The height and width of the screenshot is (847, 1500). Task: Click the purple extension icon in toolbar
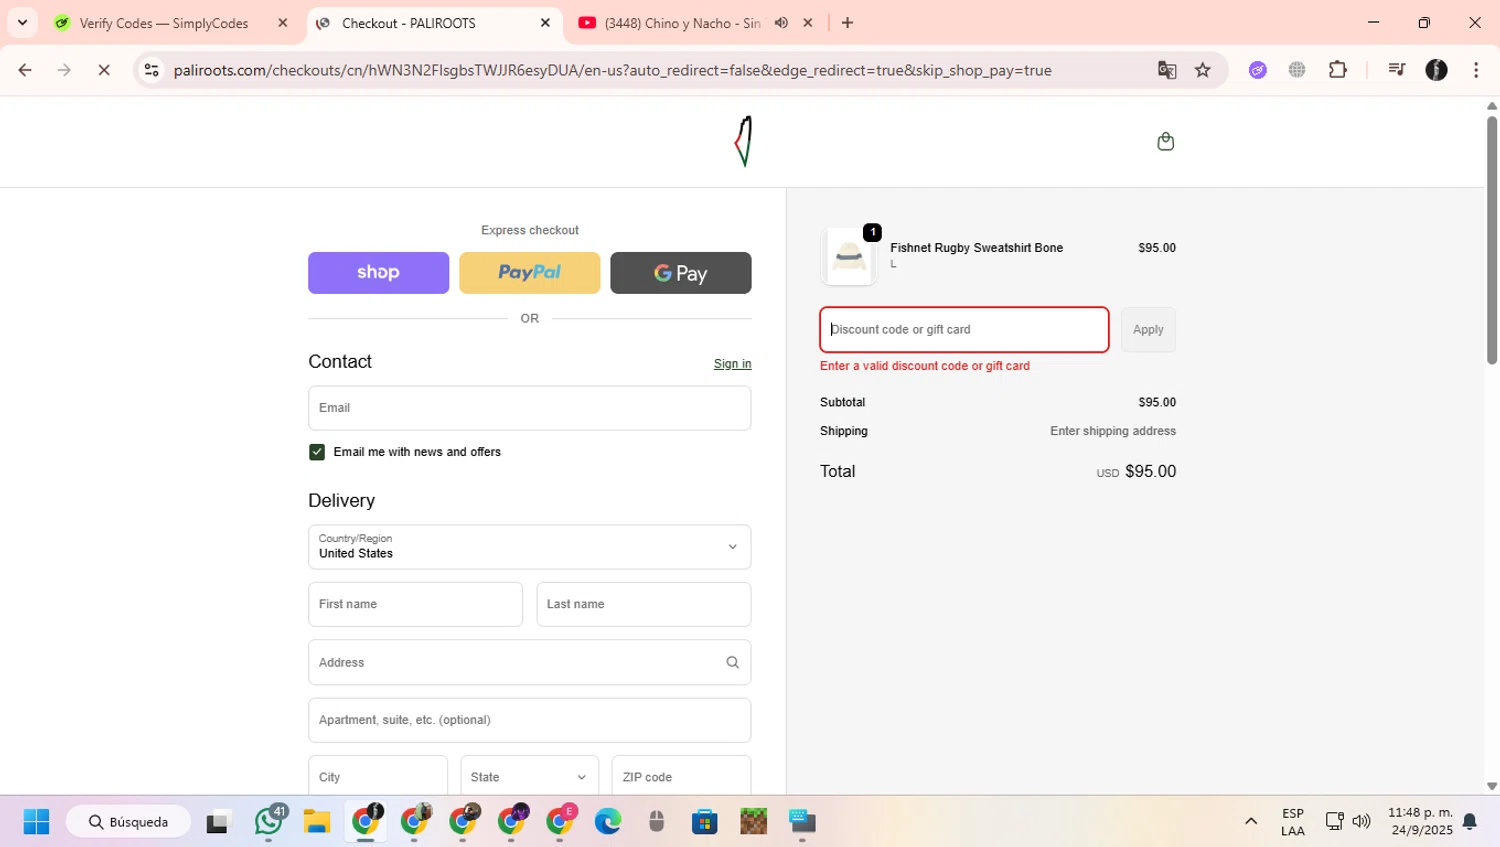[1258, 70]
